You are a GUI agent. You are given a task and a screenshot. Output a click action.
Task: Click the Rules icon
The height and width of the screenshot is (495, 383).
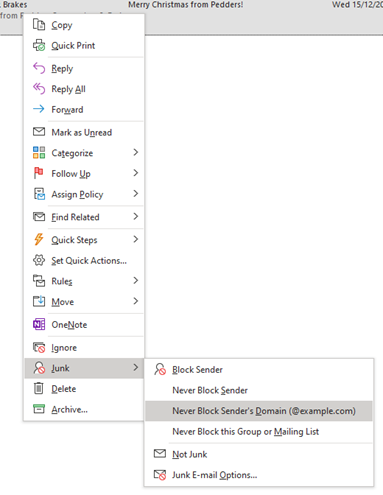(x=39, y=281)
